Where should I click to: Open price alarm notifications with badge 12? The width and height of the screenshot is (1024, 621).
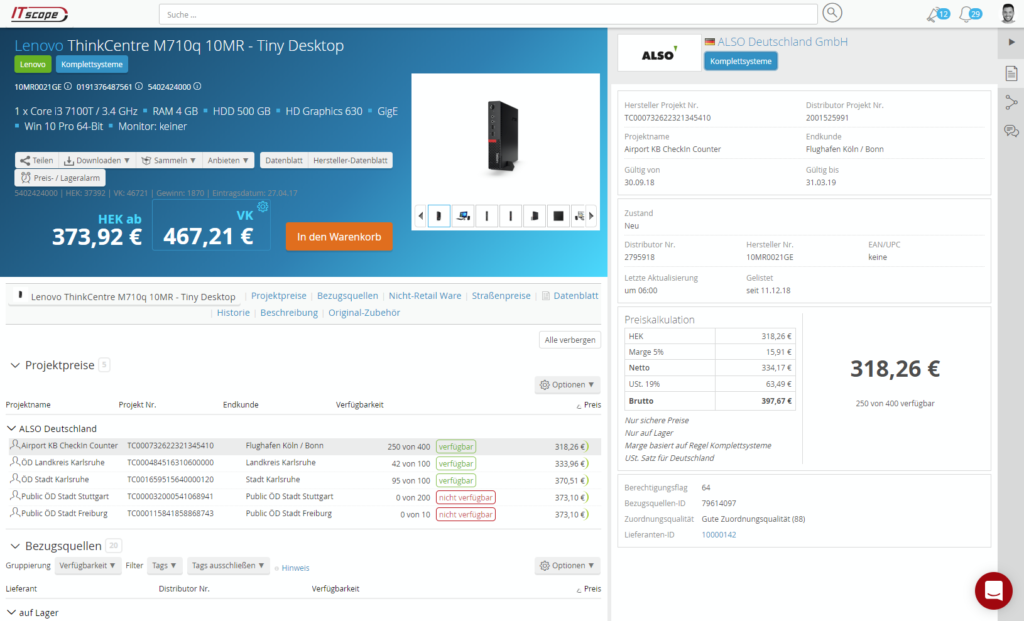pos(938,14)
